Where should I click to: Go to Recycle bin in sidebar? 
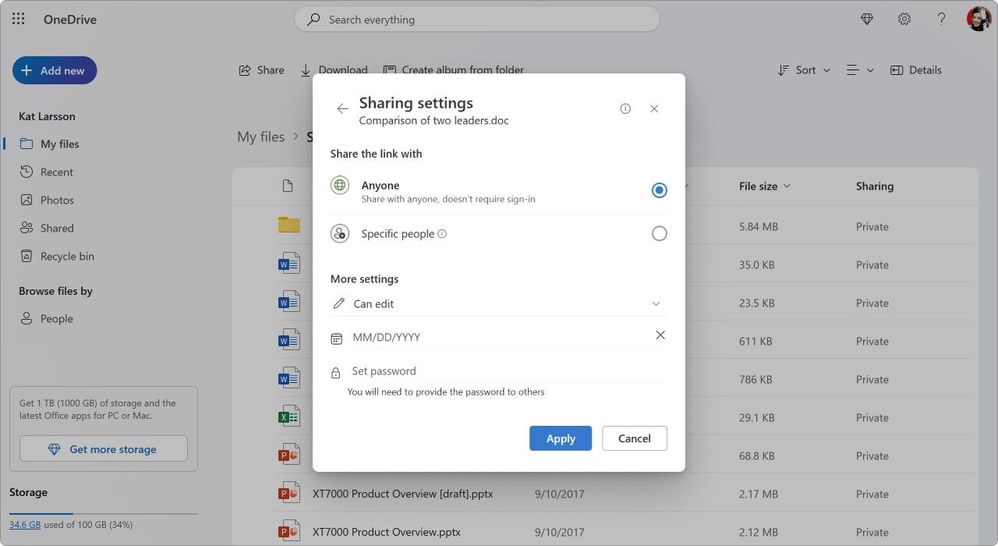[x=67, y=256]
